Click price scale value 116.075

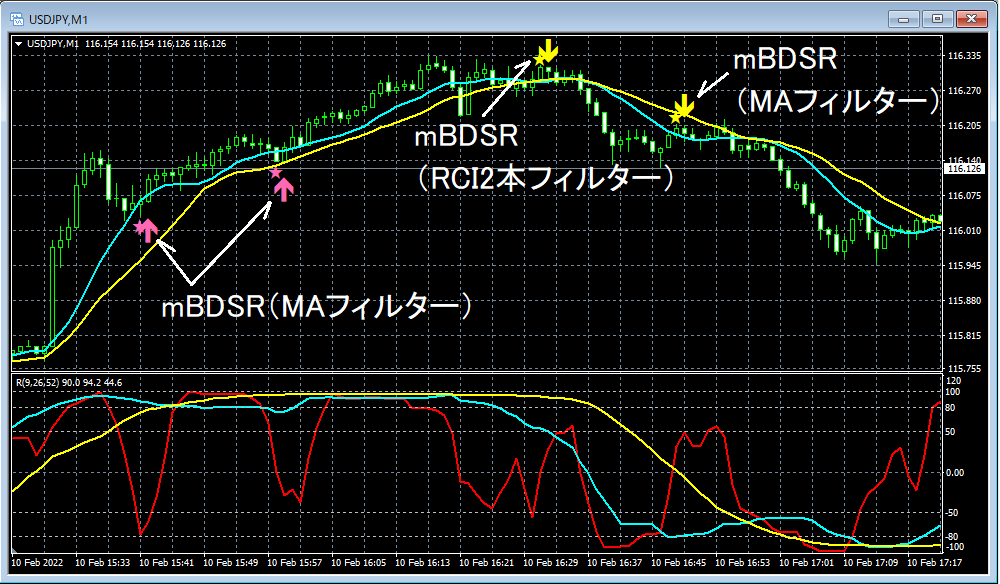coord(964,196)
